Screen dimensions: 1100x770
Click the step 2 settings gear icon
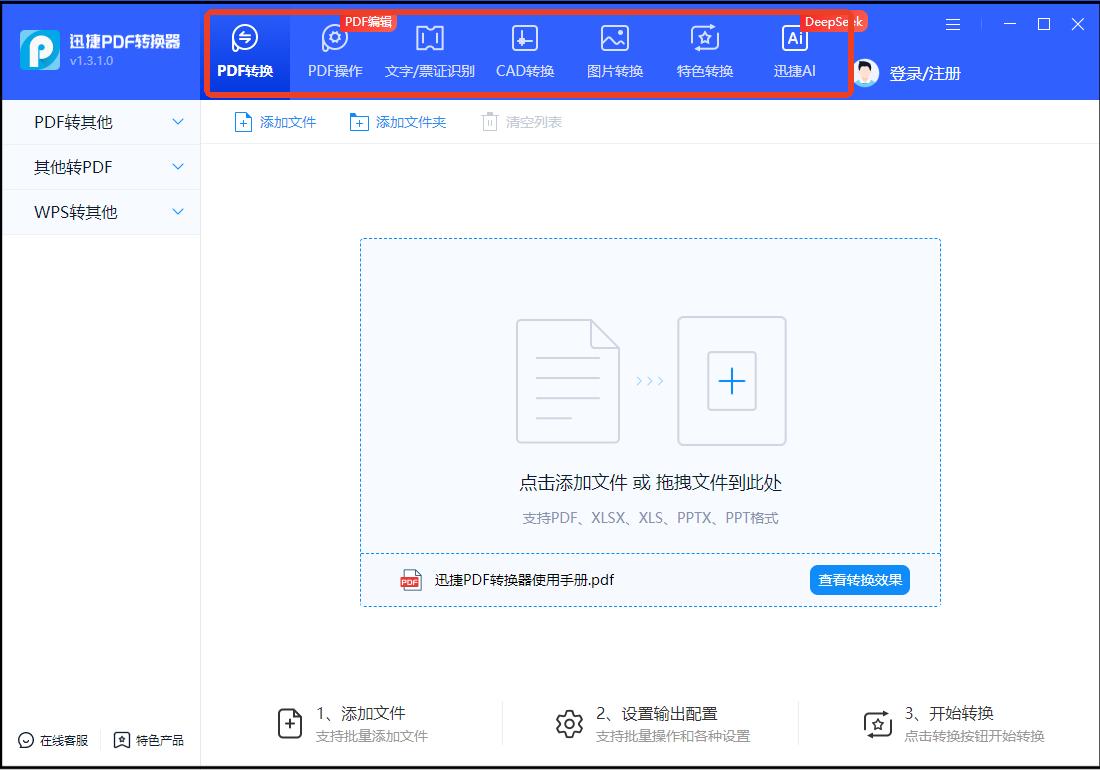pyautogui.click(x=569, y=724)
